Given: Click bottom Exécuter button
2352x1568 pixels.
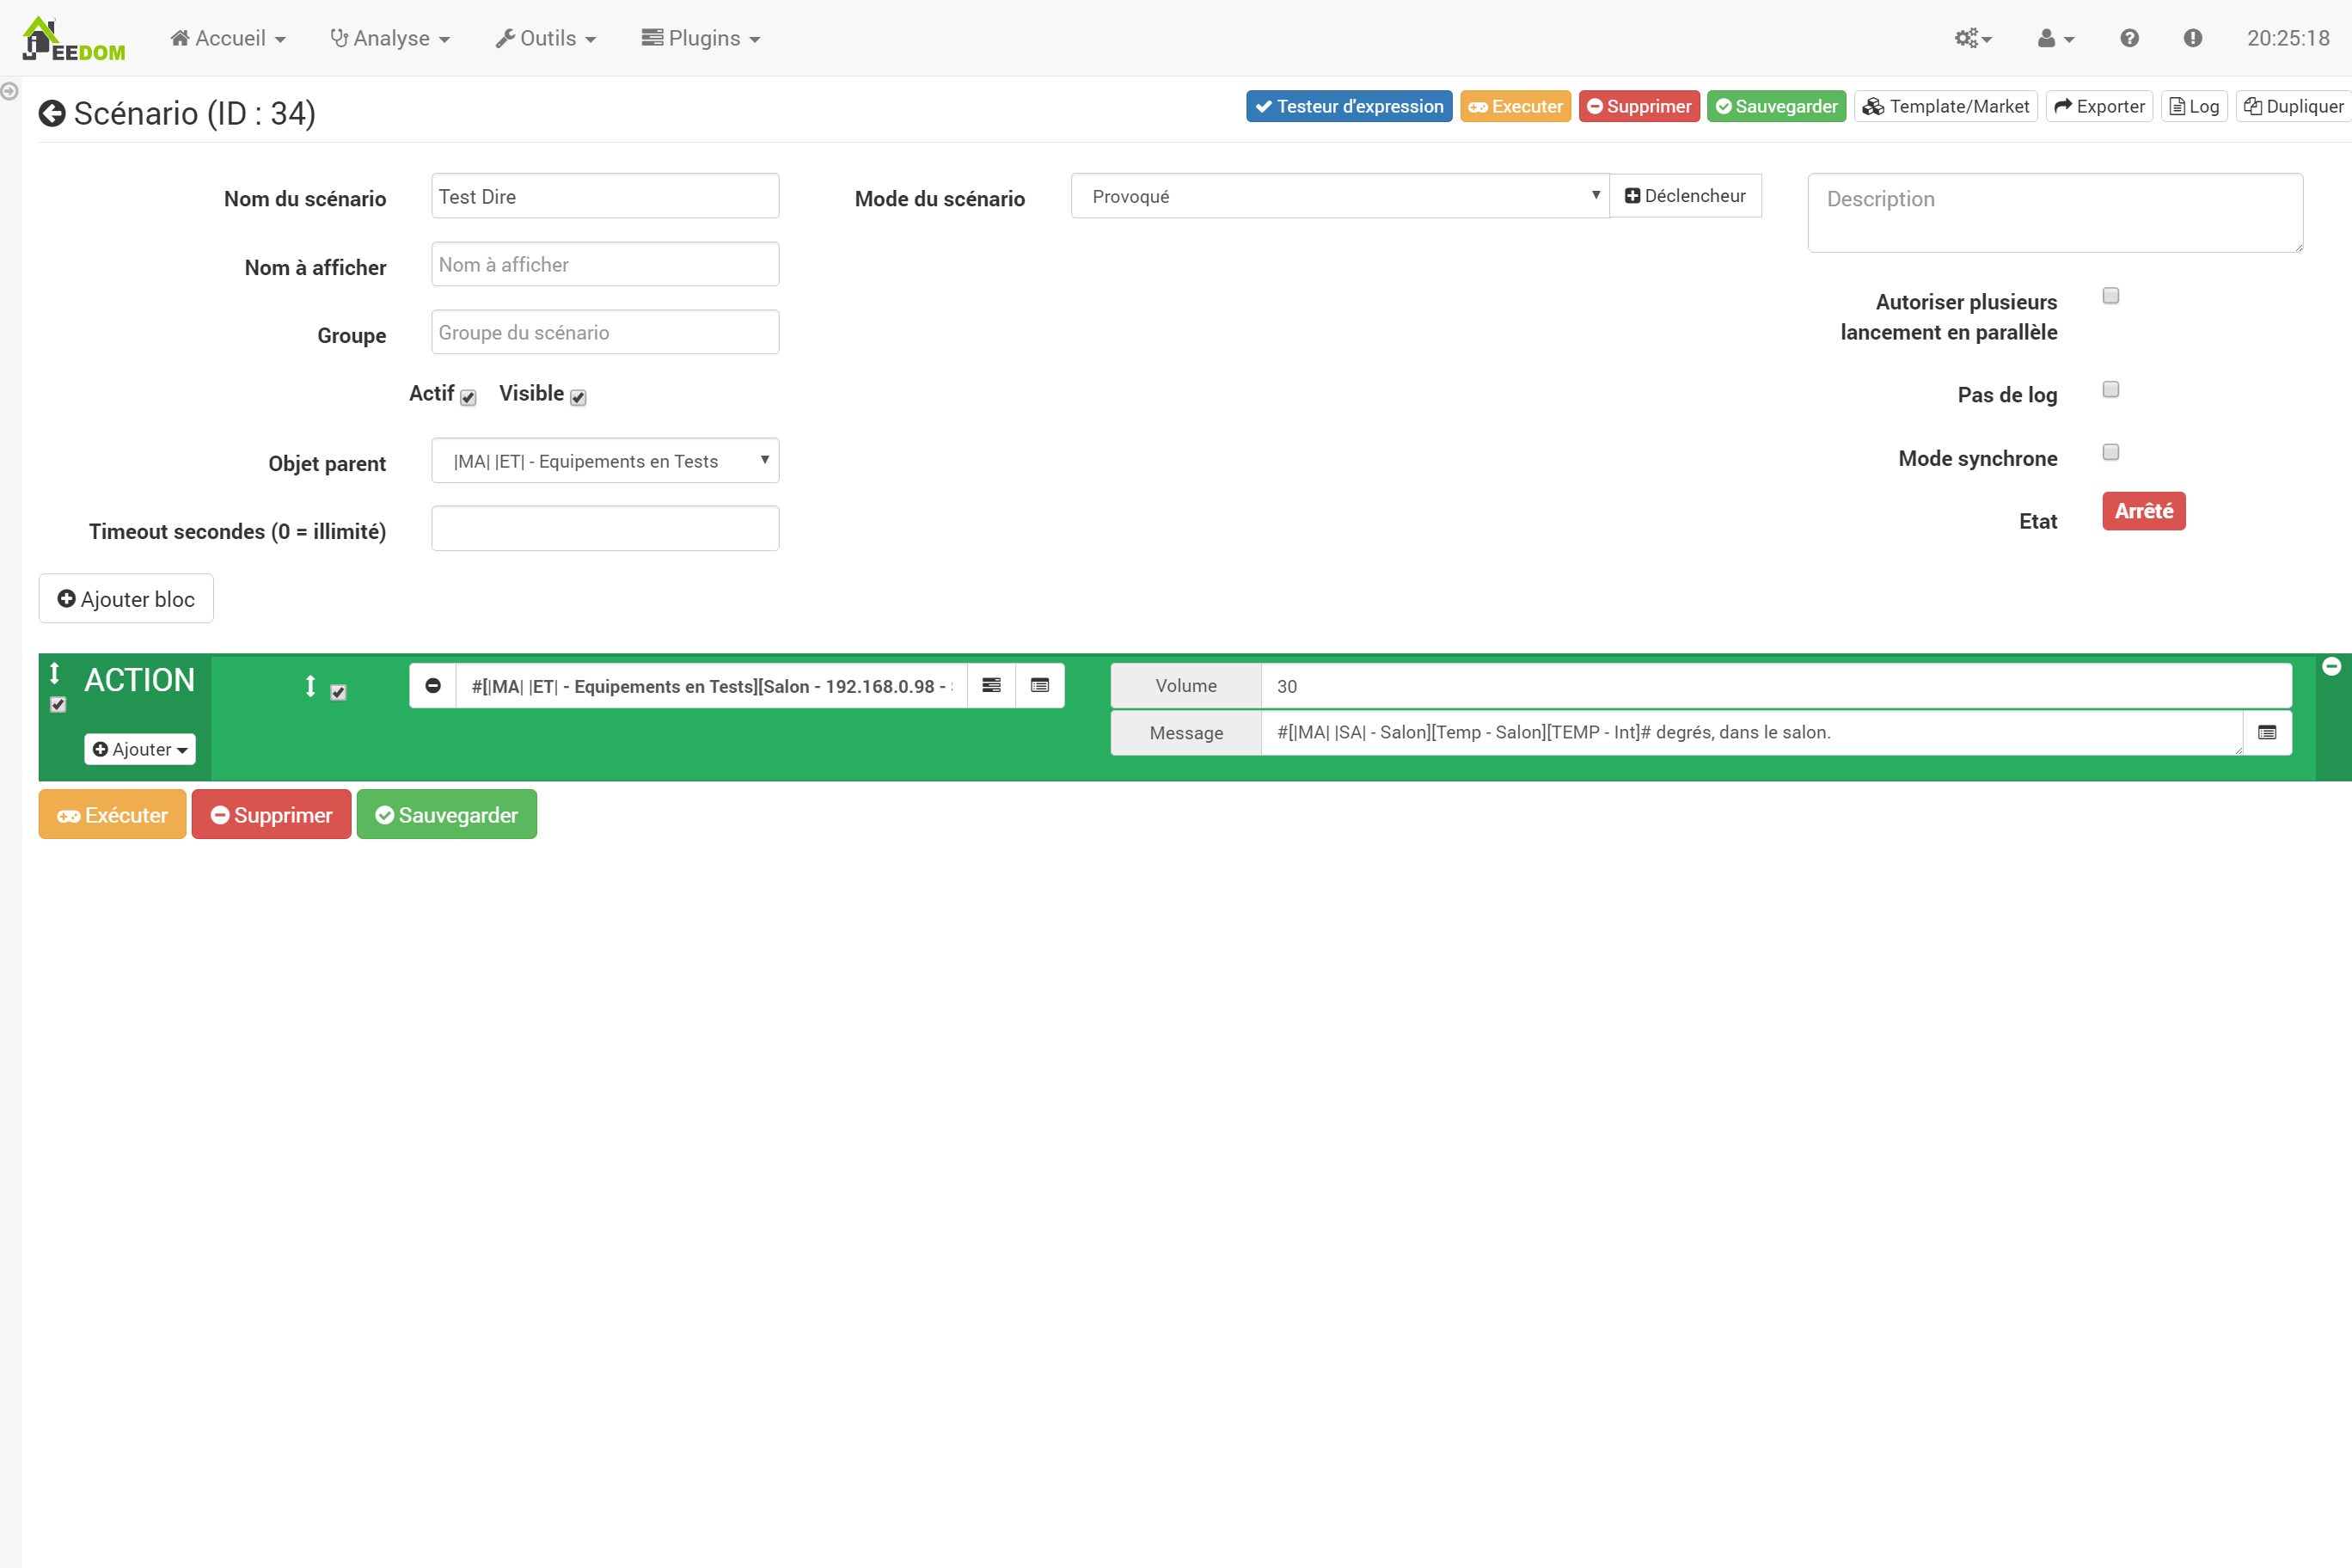Looking at the screenshot, I should coord(112,815).
